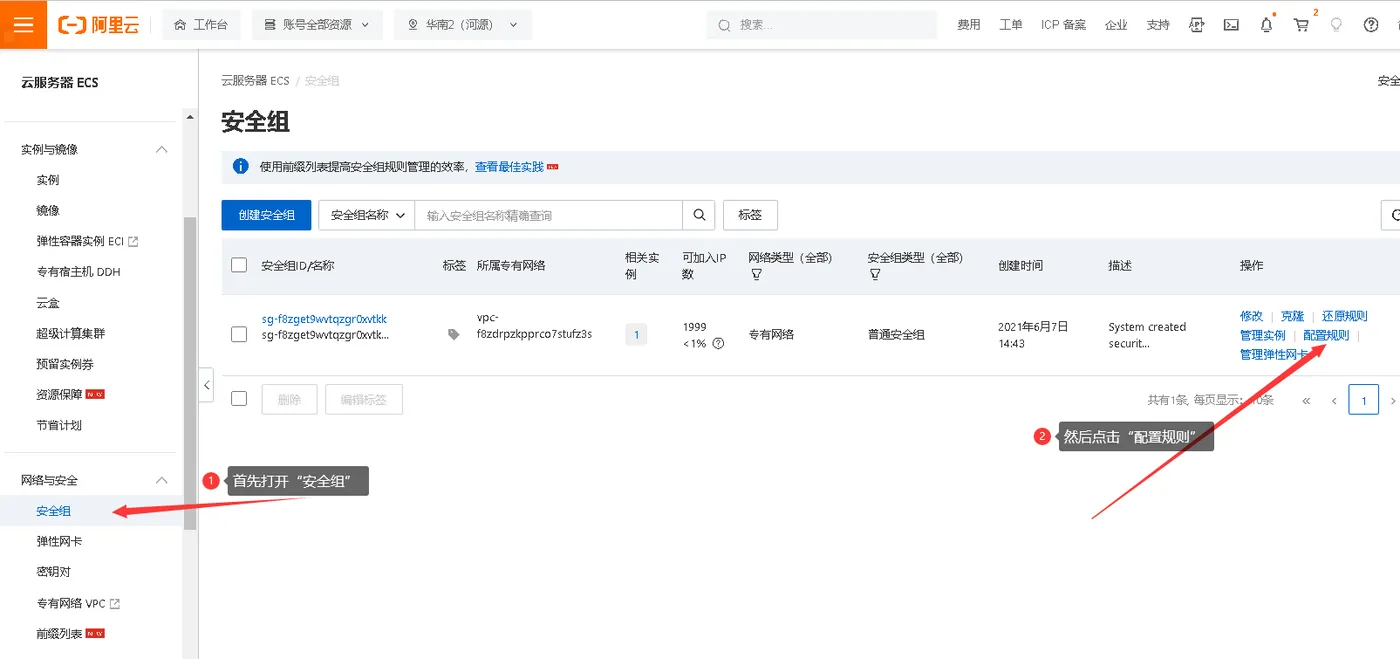Click the external link icon next to 弹性容器实例 ECI
1400x659 pixels.
coord(133,241)
